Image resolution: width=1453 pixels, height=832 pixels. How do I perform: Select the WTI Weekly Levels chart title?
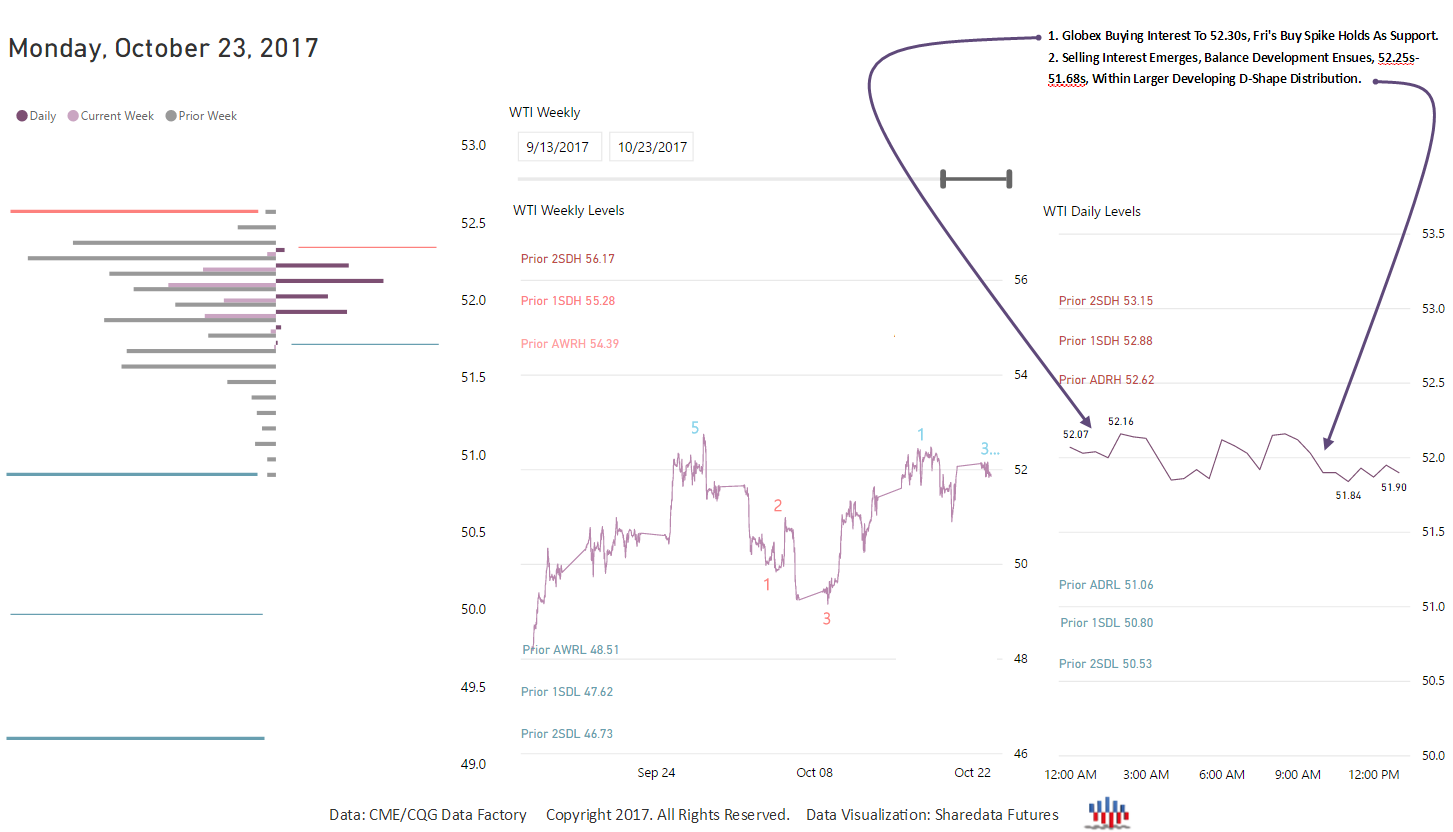(x=568, y=211)
